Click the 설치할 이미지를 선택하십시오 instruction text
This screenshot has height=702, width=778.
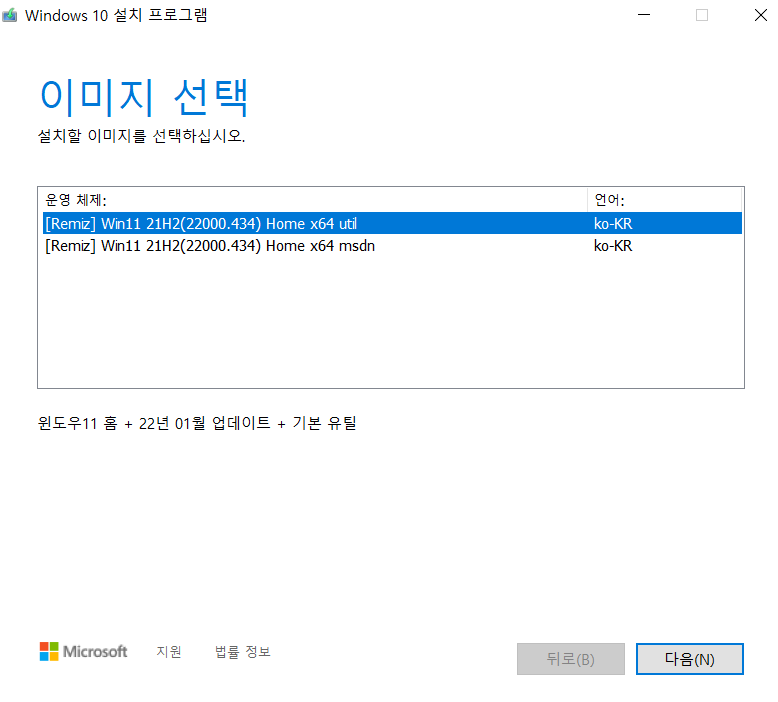coord(141,135)
